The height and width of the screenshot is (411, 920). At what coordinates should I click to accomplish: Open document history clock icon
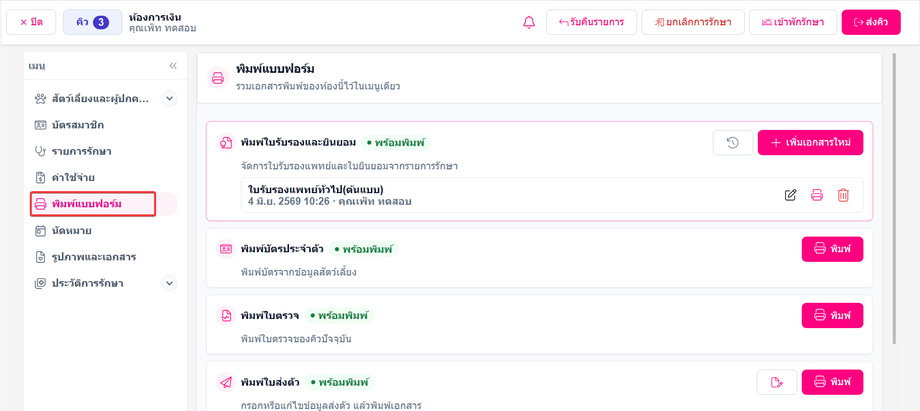tap(733, 143)
